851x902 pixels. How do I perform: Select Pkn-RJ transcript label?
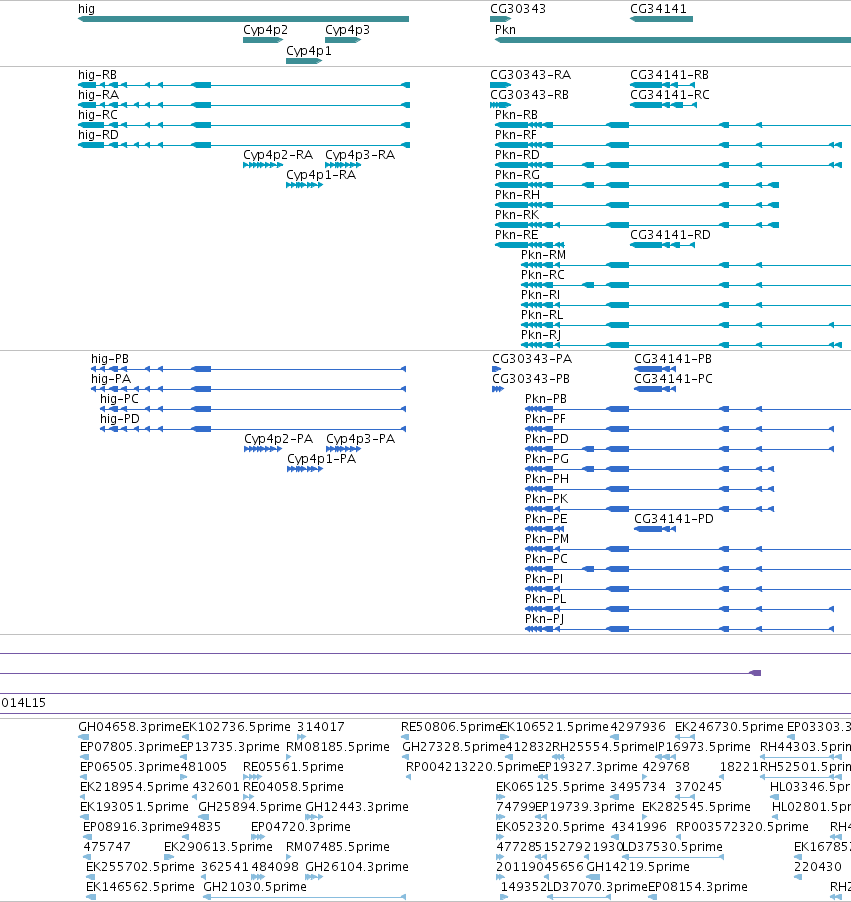[x=541, y=335]
